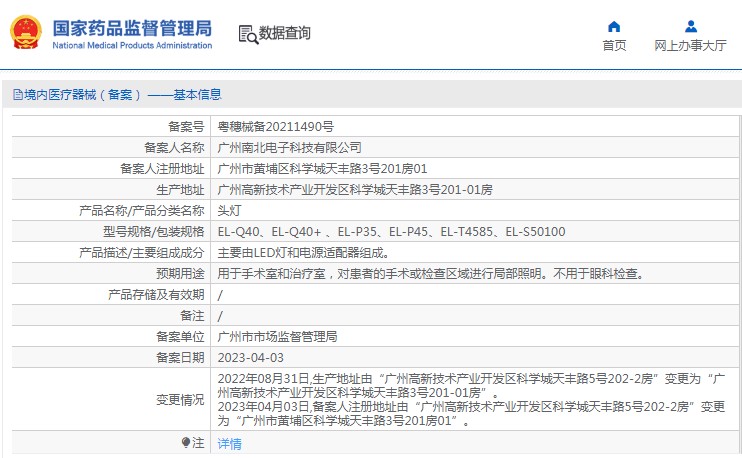Click 国家药品监督管理局 title text

coord(132,28)
